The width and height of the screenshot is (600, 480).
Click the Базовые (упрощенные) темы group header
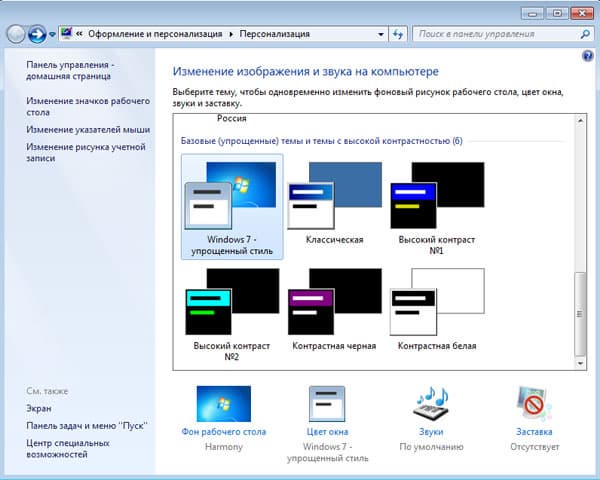pos(321,141)
